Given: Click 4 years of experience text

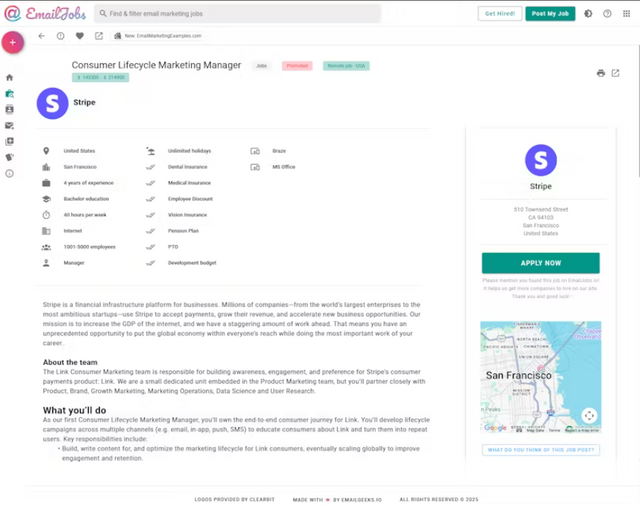Looking at the screenshot, I should [89, 183].
